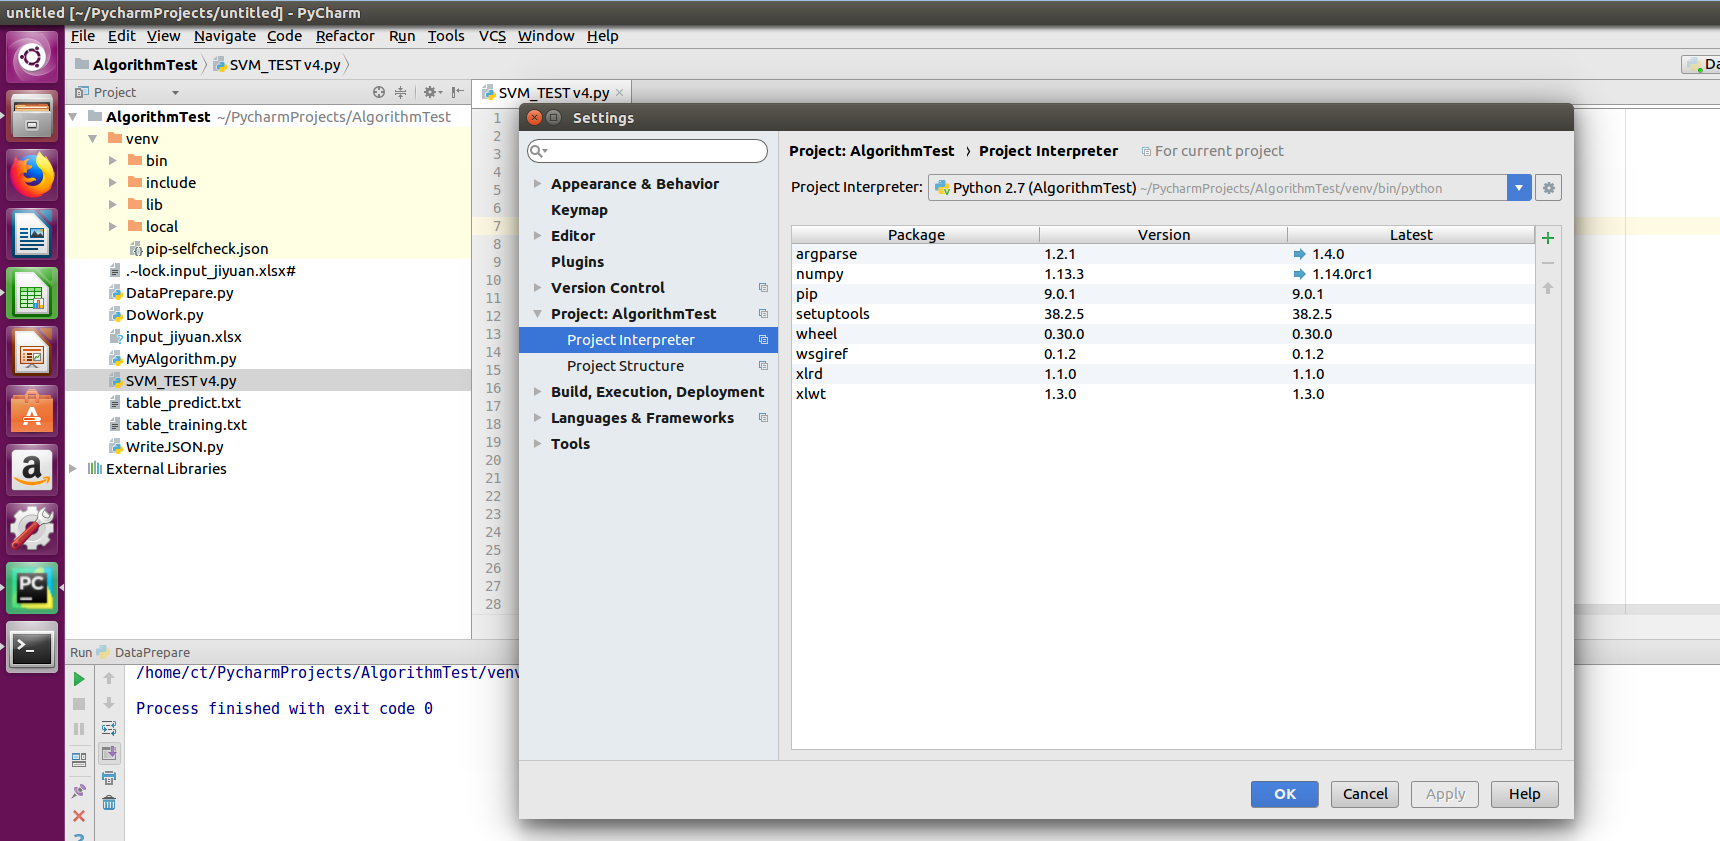Click OK button in Settings dialog
Viewport: 1720px width, 841px height.
coord(1285,794)
